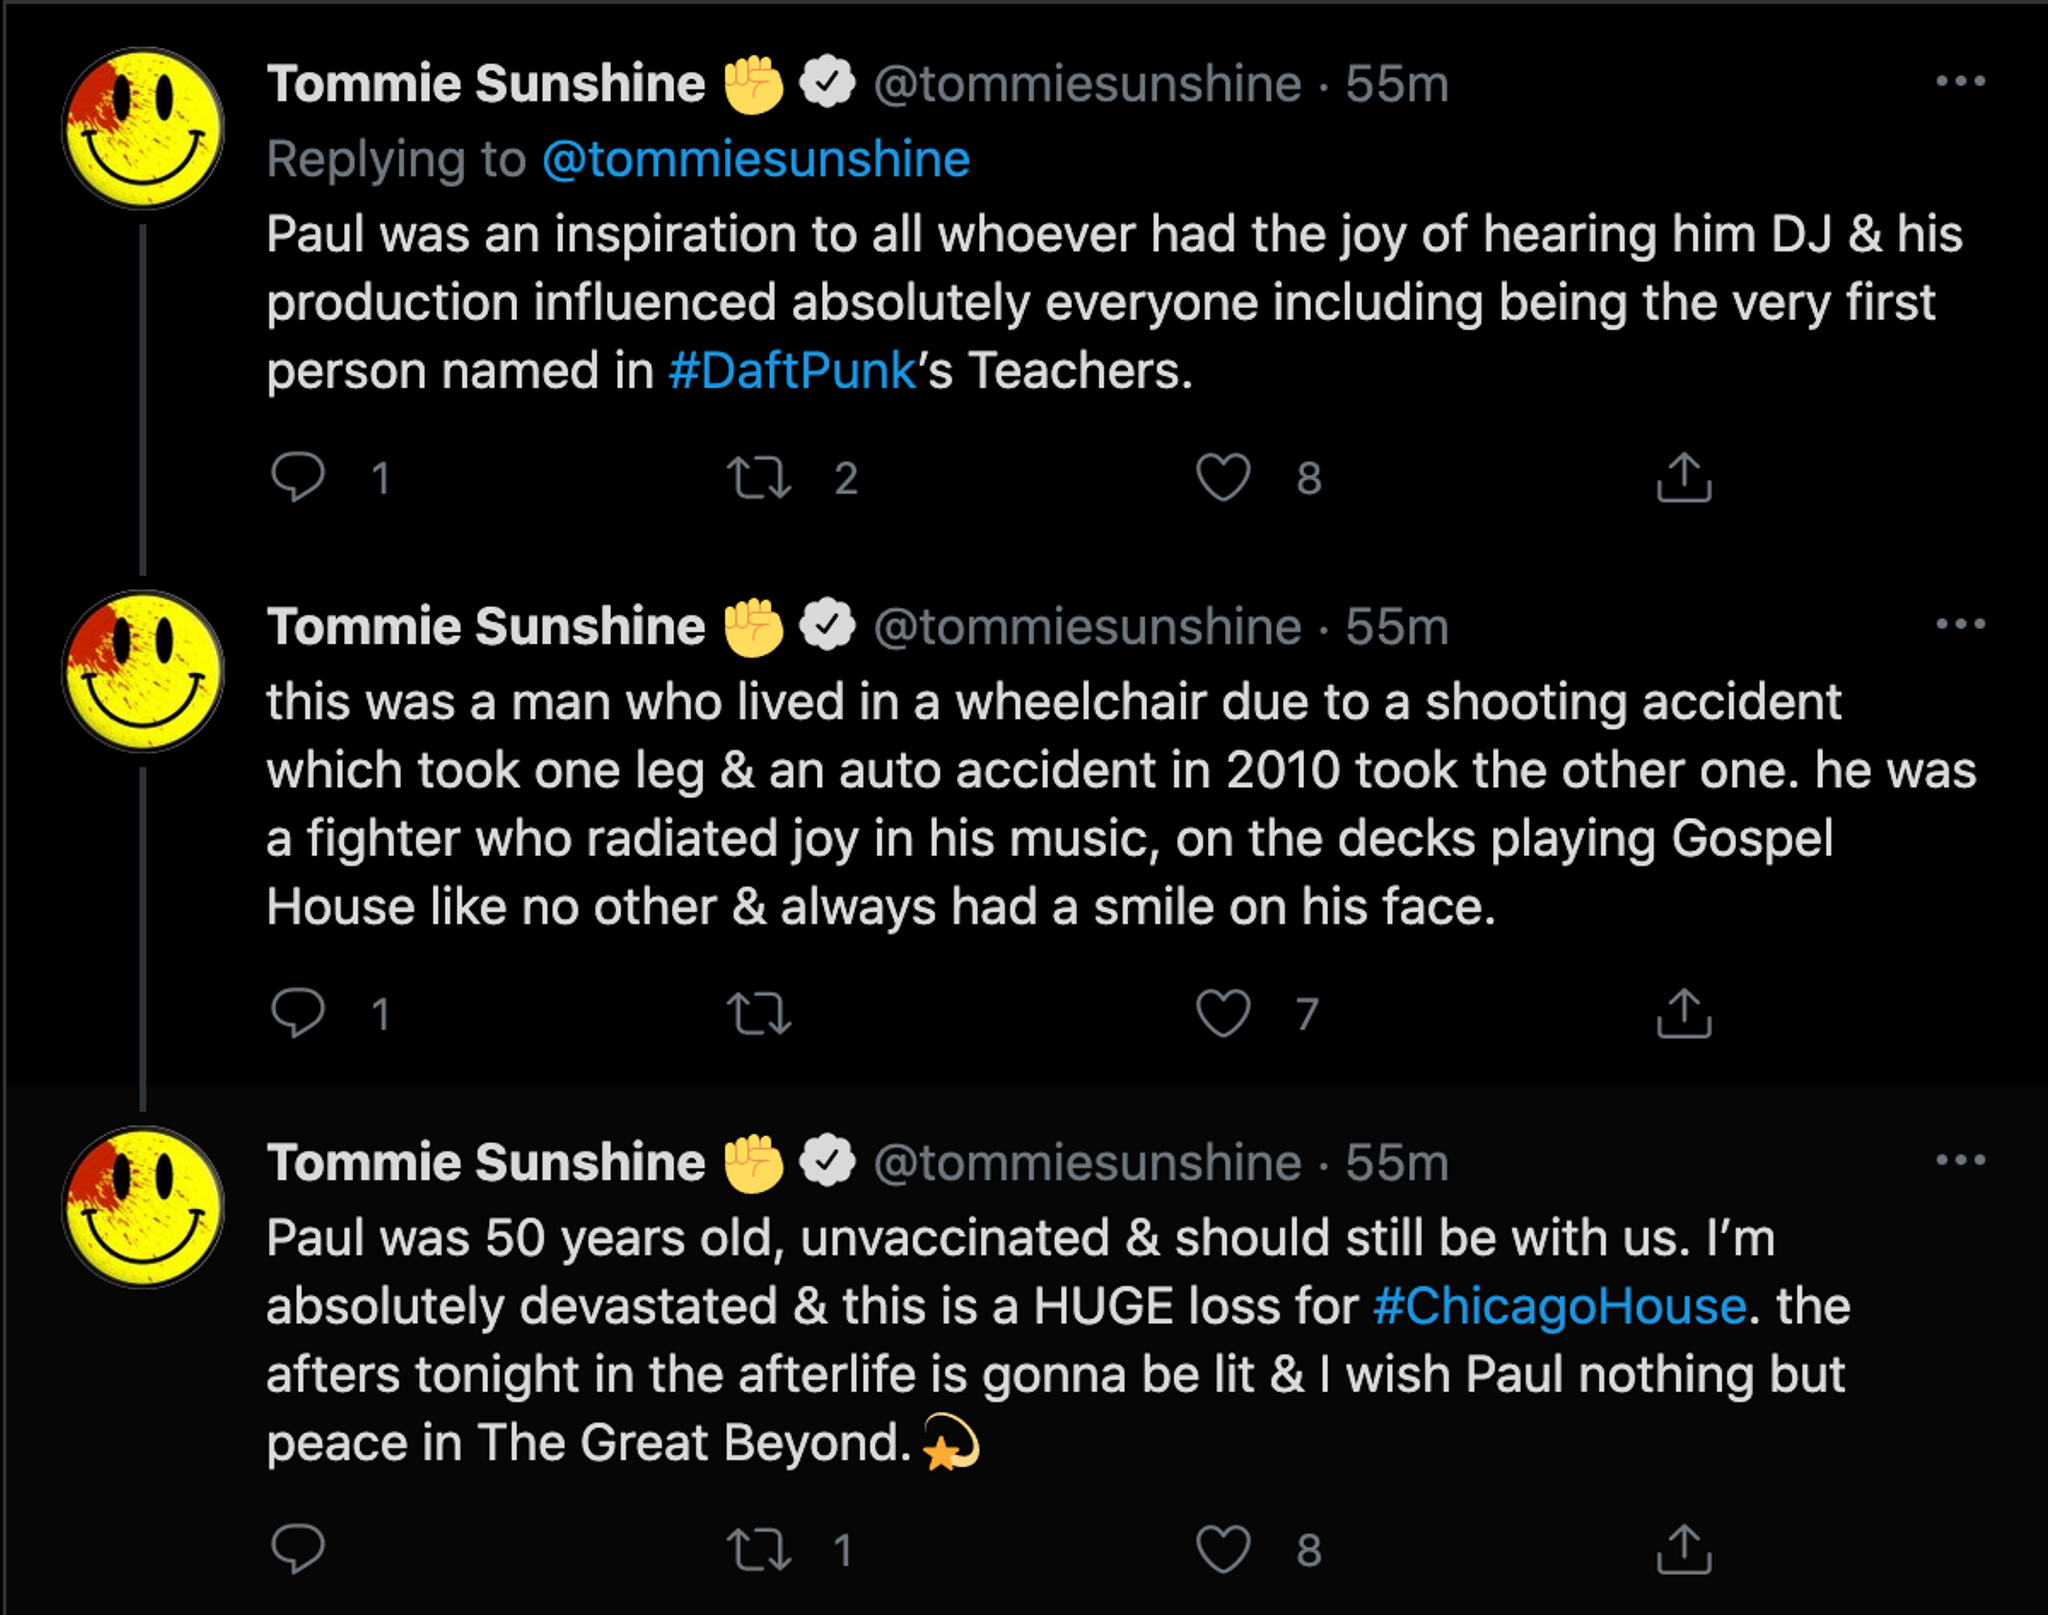Retweet the tweet mentioning #DaftPunk
Viewport: 2048px width, 1615px height.
click(759, 477)
